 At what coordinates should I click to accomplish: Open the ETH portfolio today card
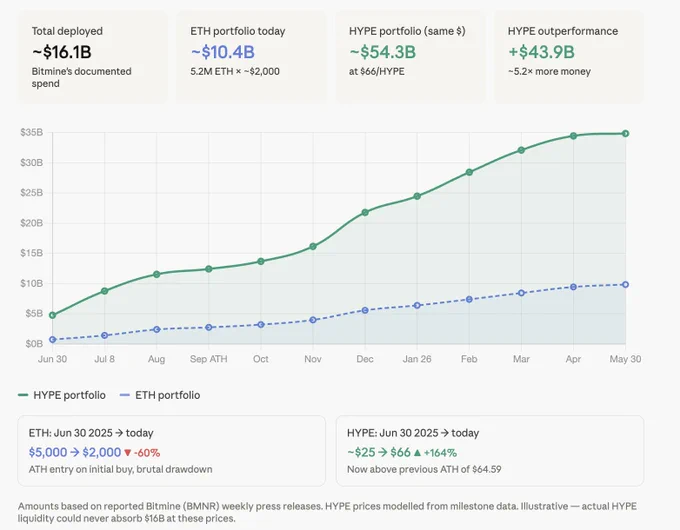(x=251, y=57)
